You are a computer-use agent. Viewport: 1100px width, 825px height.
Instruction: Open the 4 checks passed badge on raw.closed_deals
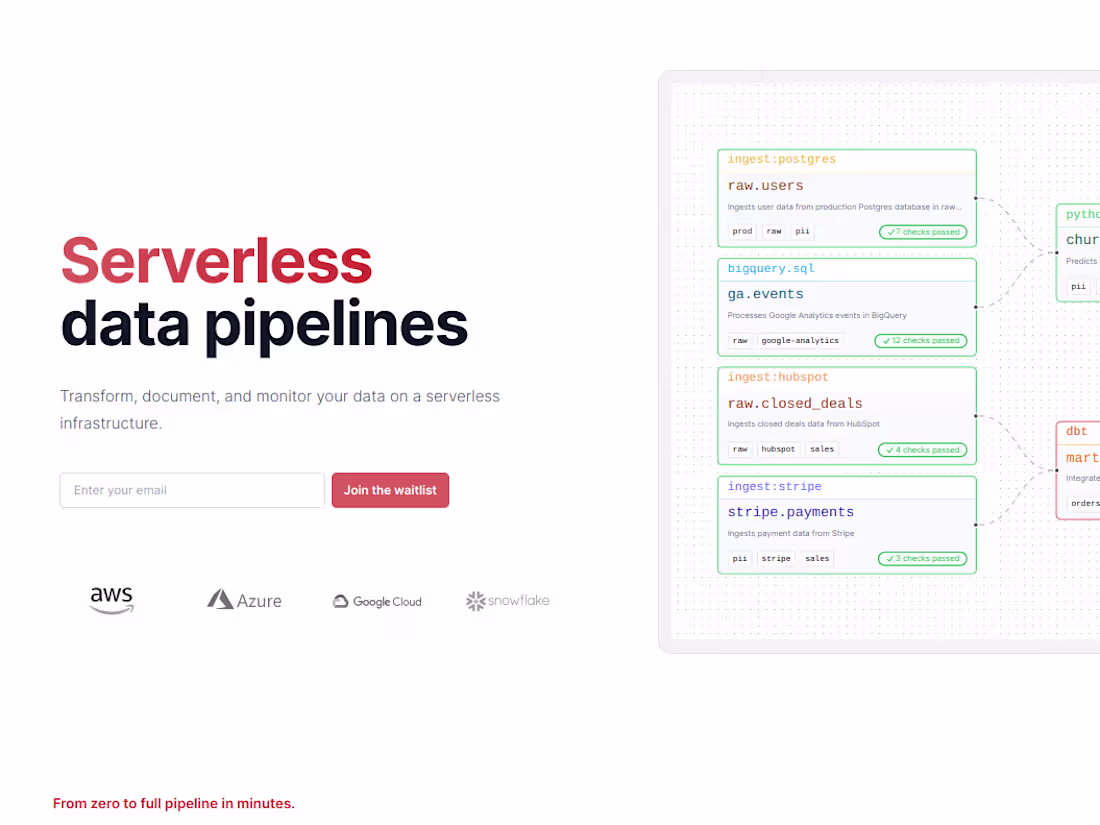[921, 449]
